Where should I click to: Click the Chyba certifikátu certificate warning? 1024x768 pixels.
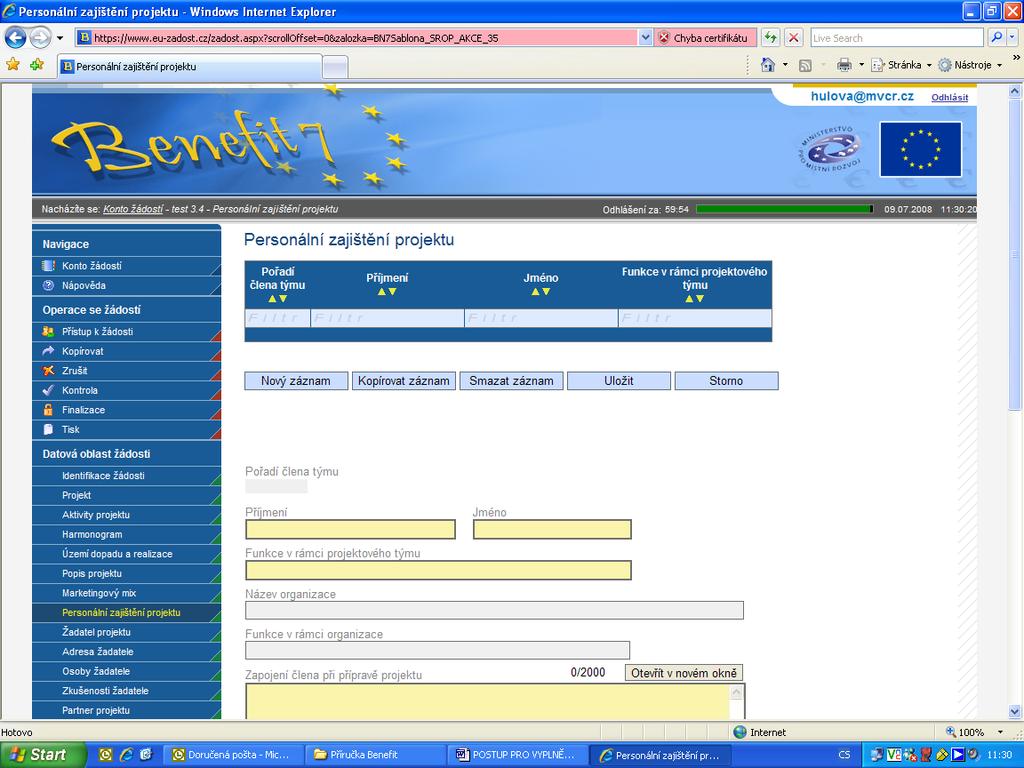pos(704,38)
